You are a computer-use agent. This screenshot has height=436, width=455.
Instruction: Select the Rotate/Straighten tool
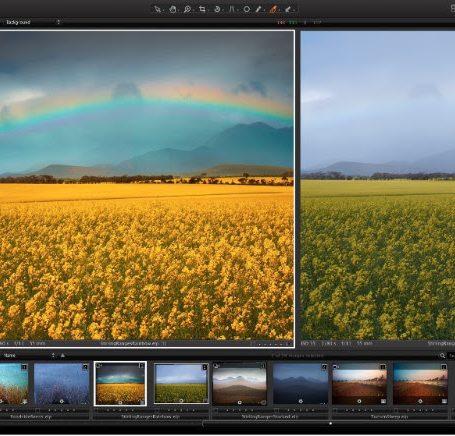tap(217, 9)
